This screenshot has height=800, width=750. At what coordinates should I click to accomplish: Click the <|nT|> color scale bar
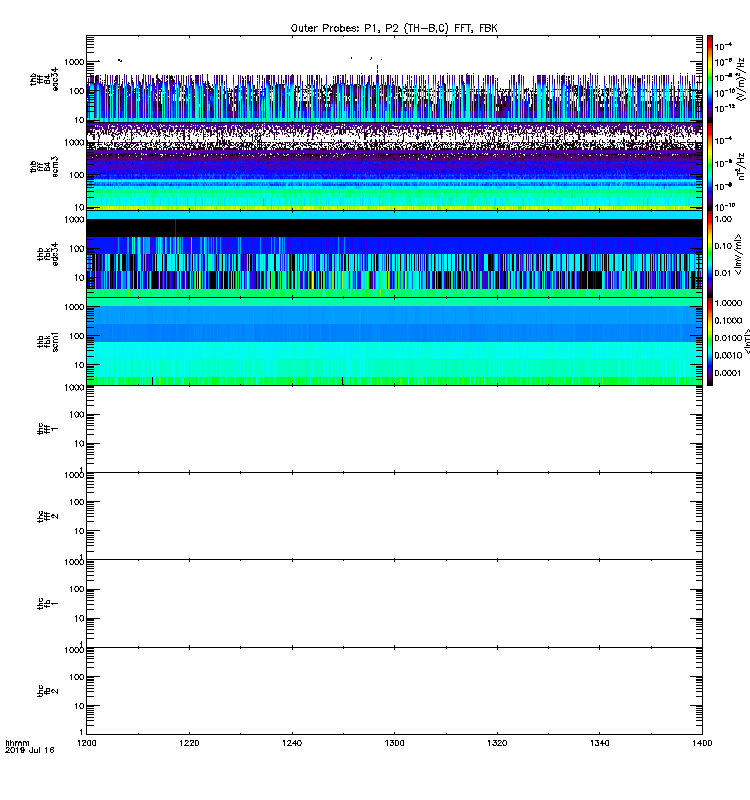pos(710,341)
